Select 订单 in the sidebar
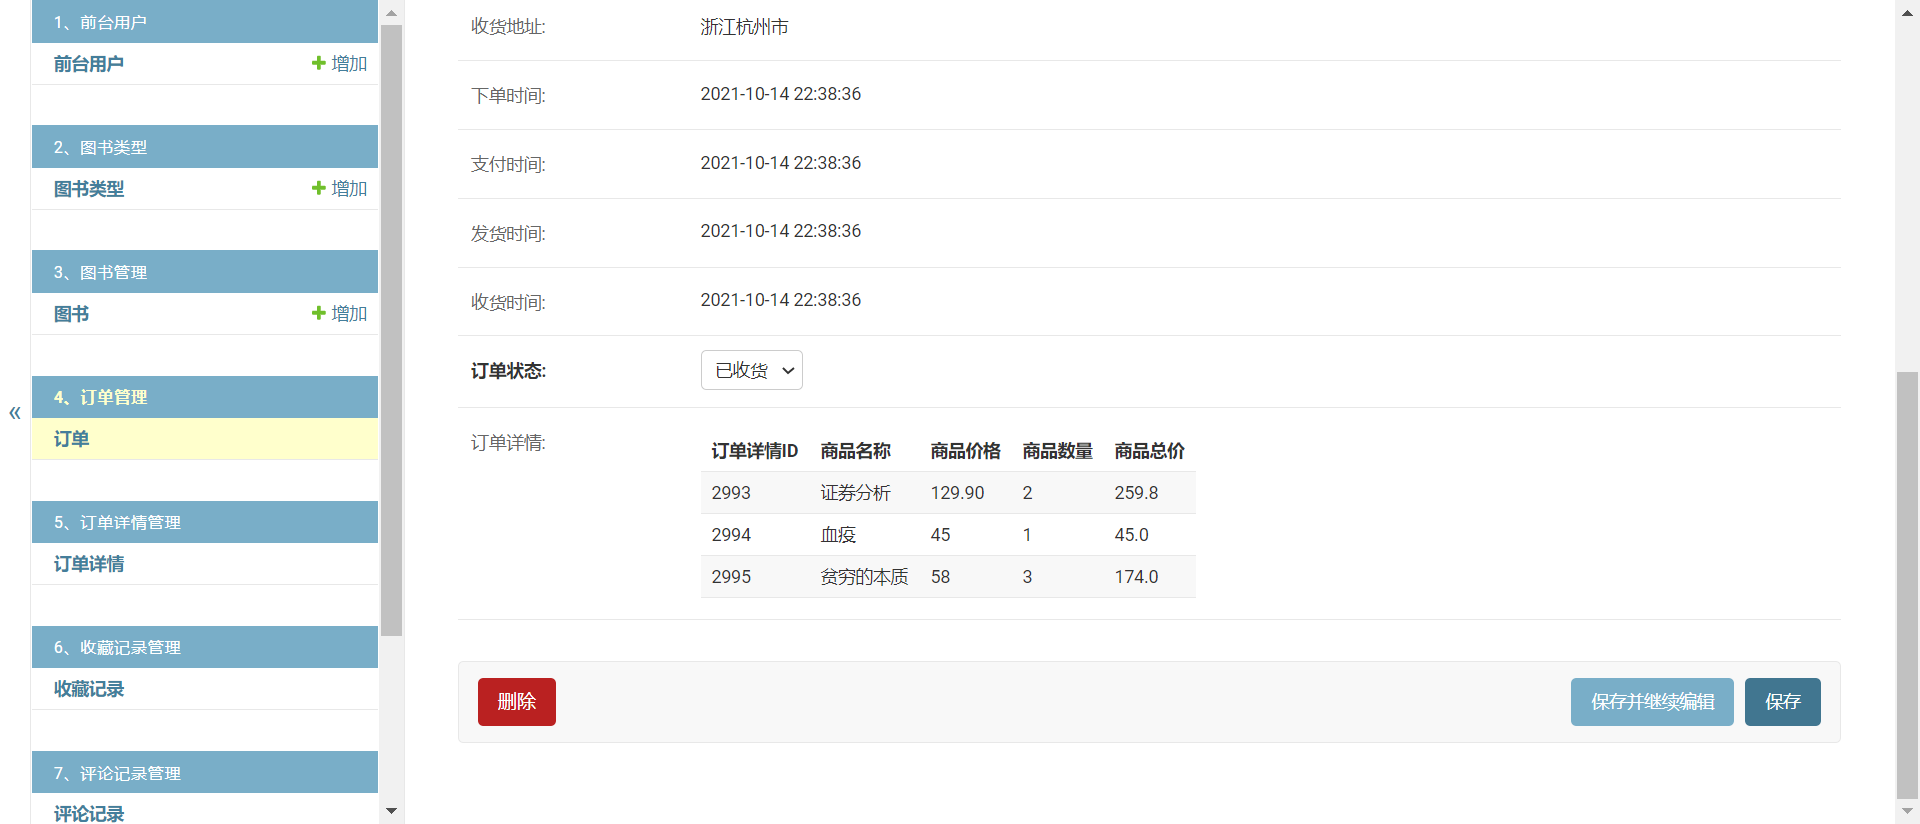The height and width of the screenshot is (824, 1920). (x=72, y=439)
